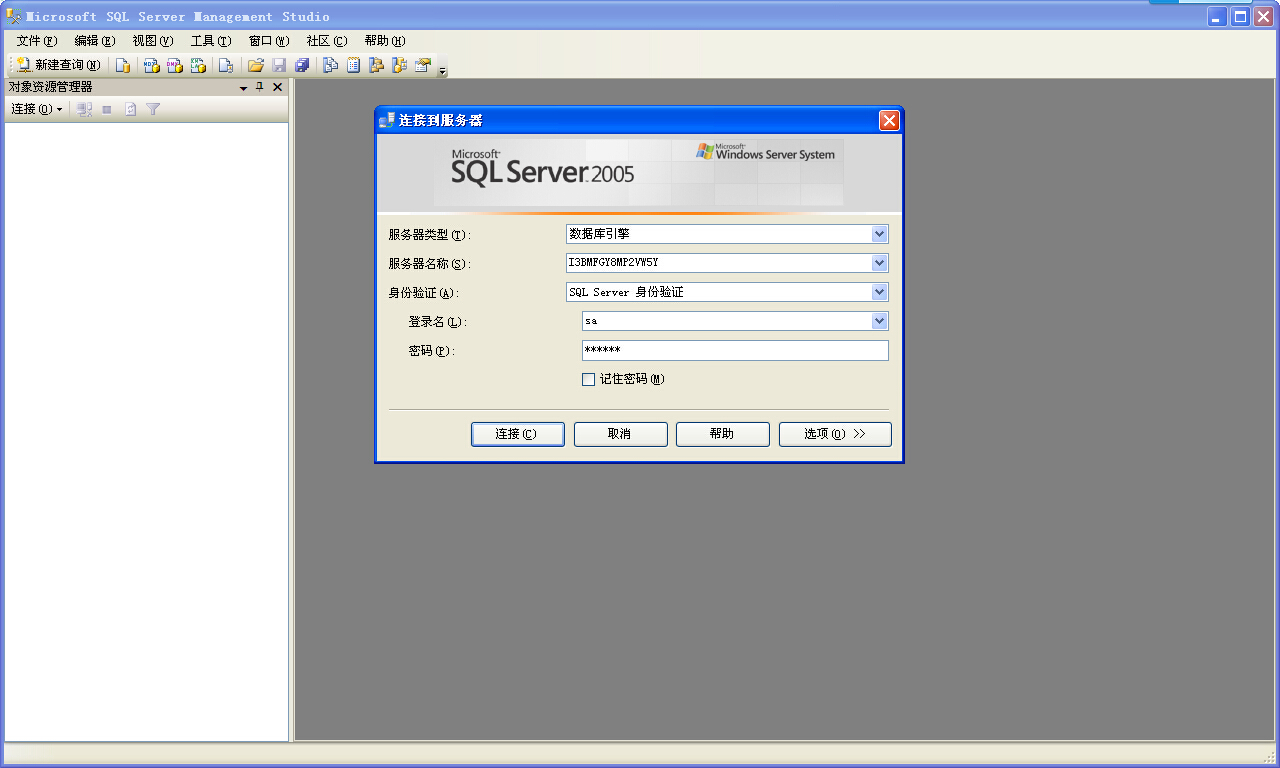Image resolution: width=1280 pixels, height=768 pixels.
Task: Click the 连接(C) connect button
Action: point(518,434)
